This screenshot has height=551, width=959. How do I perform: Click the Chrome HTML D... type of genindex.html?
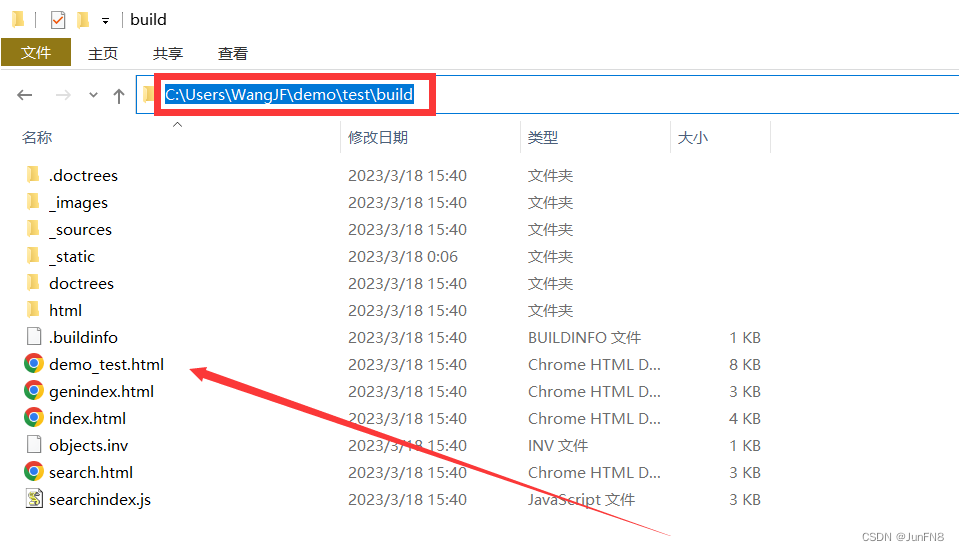click(594, 391)
